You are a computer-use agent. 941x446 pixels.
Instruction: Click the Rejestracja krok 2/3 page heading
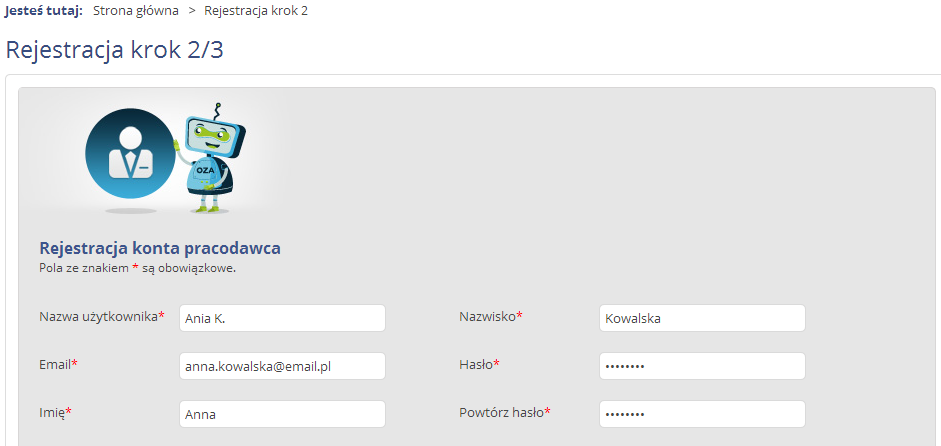pyautogui.click(x=115, y=50)
